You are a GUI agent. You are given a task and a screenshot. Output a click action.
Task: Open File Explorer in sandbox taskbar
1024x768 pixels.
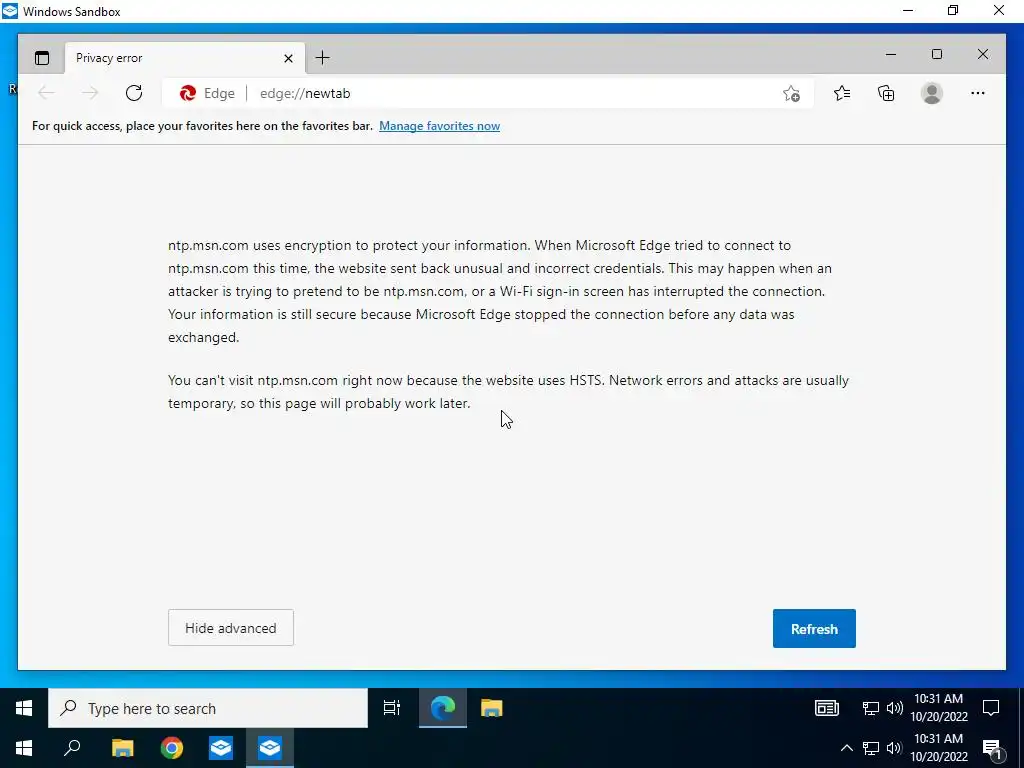click(492, 708)
